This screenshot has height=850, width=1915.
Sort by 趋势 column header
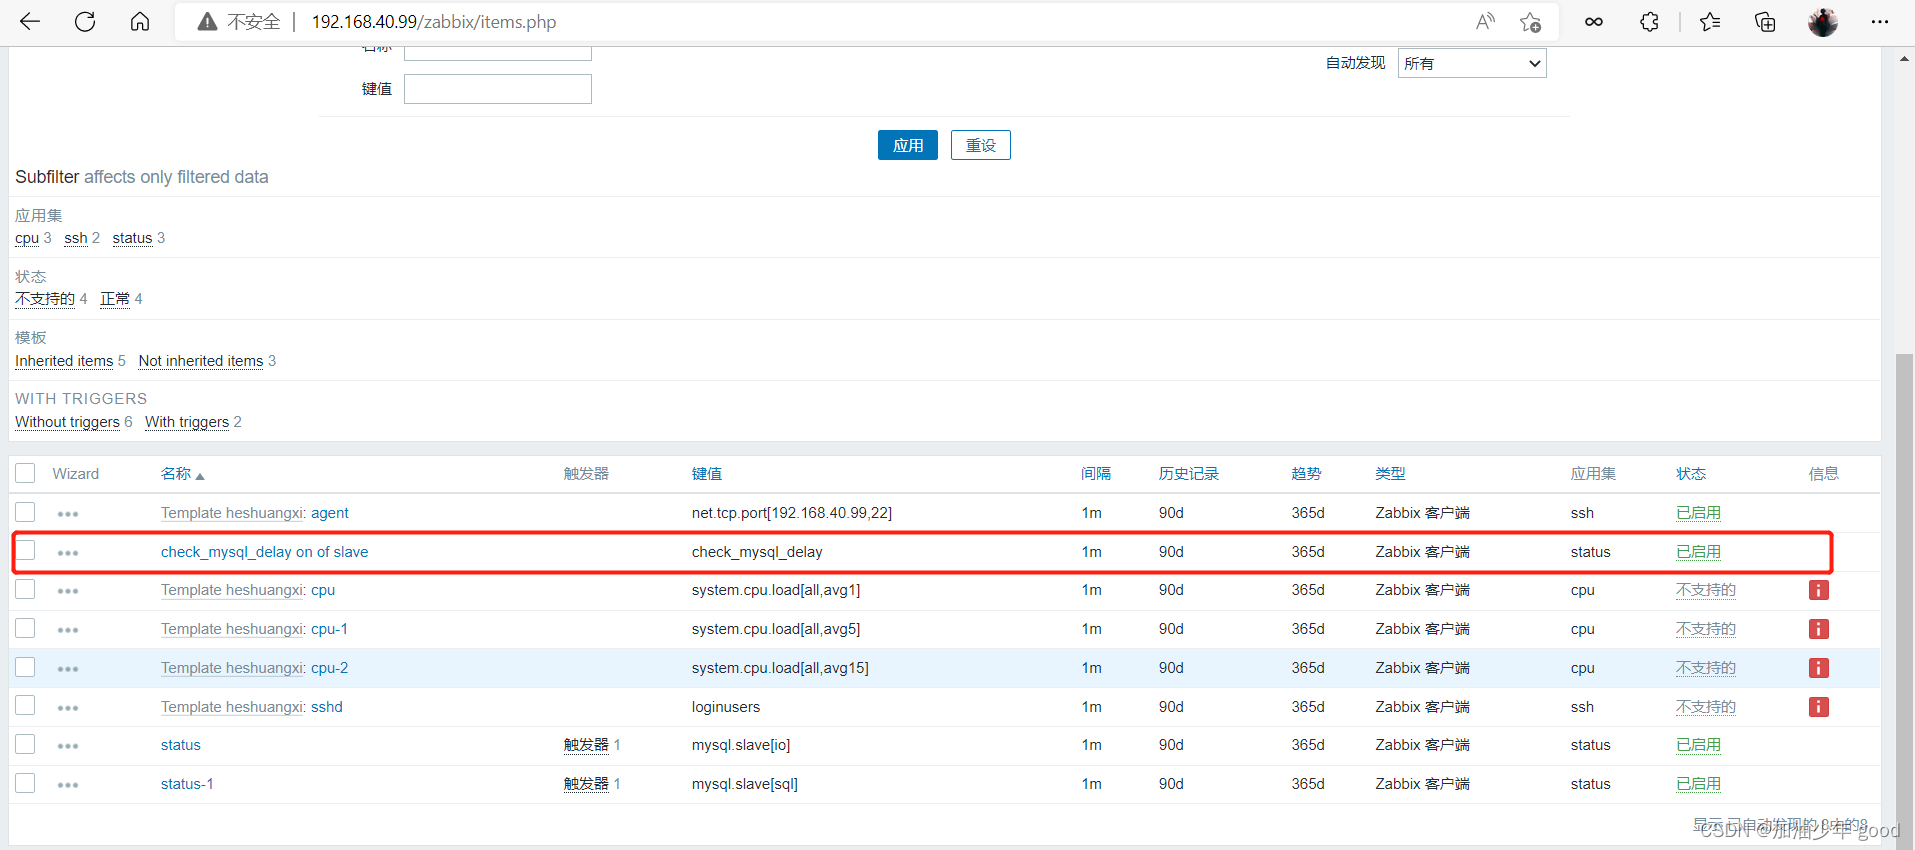click(1306, 474)
